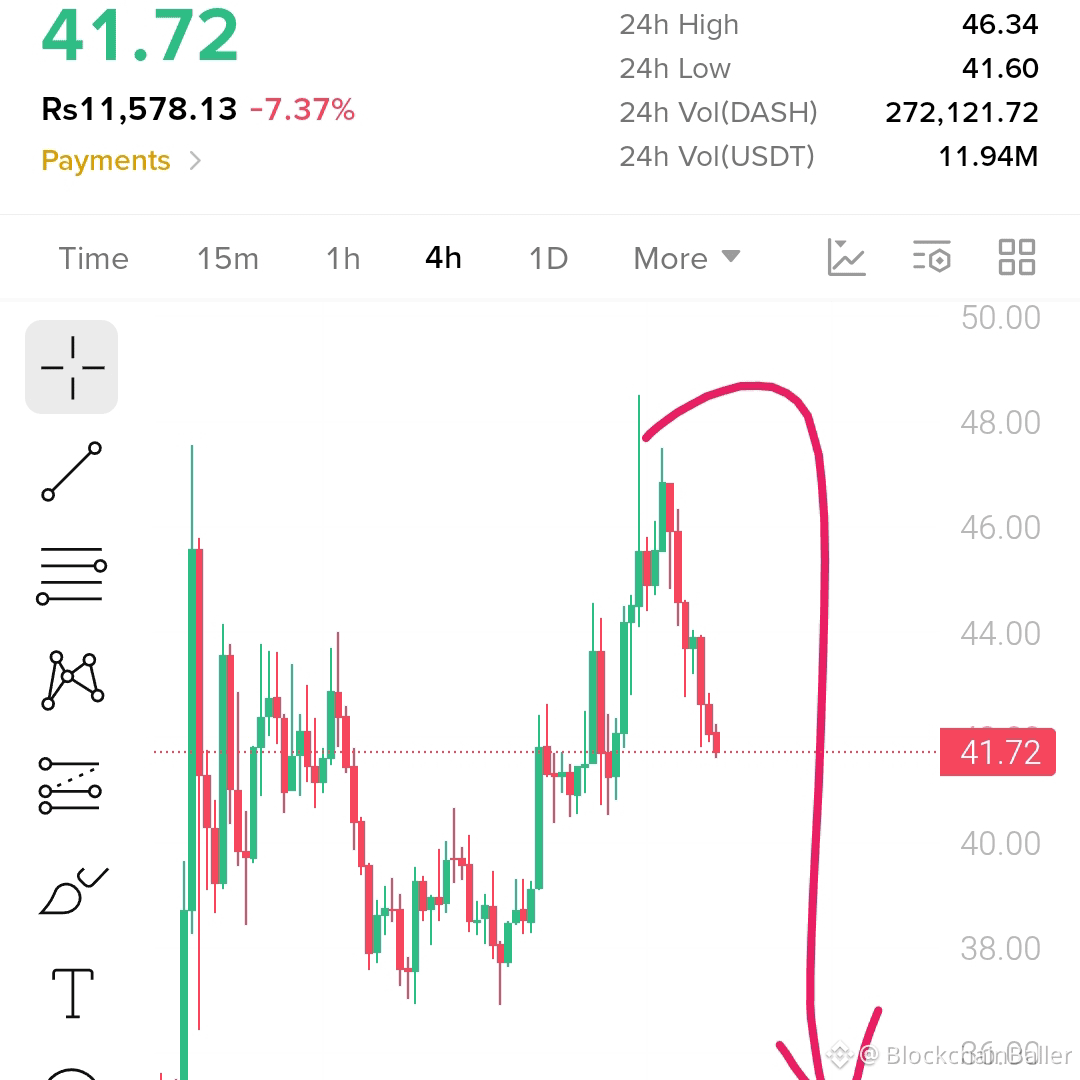Select the Text annotation tool
1080x1080 pixels.
(x=72, y=993)
